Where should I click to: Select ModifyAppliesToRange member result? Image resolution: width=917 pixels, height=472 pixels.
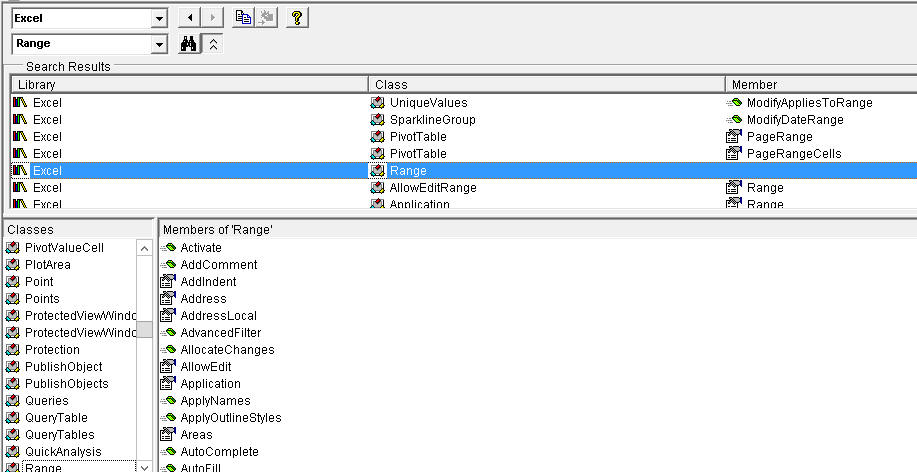(x=809, y=103)
